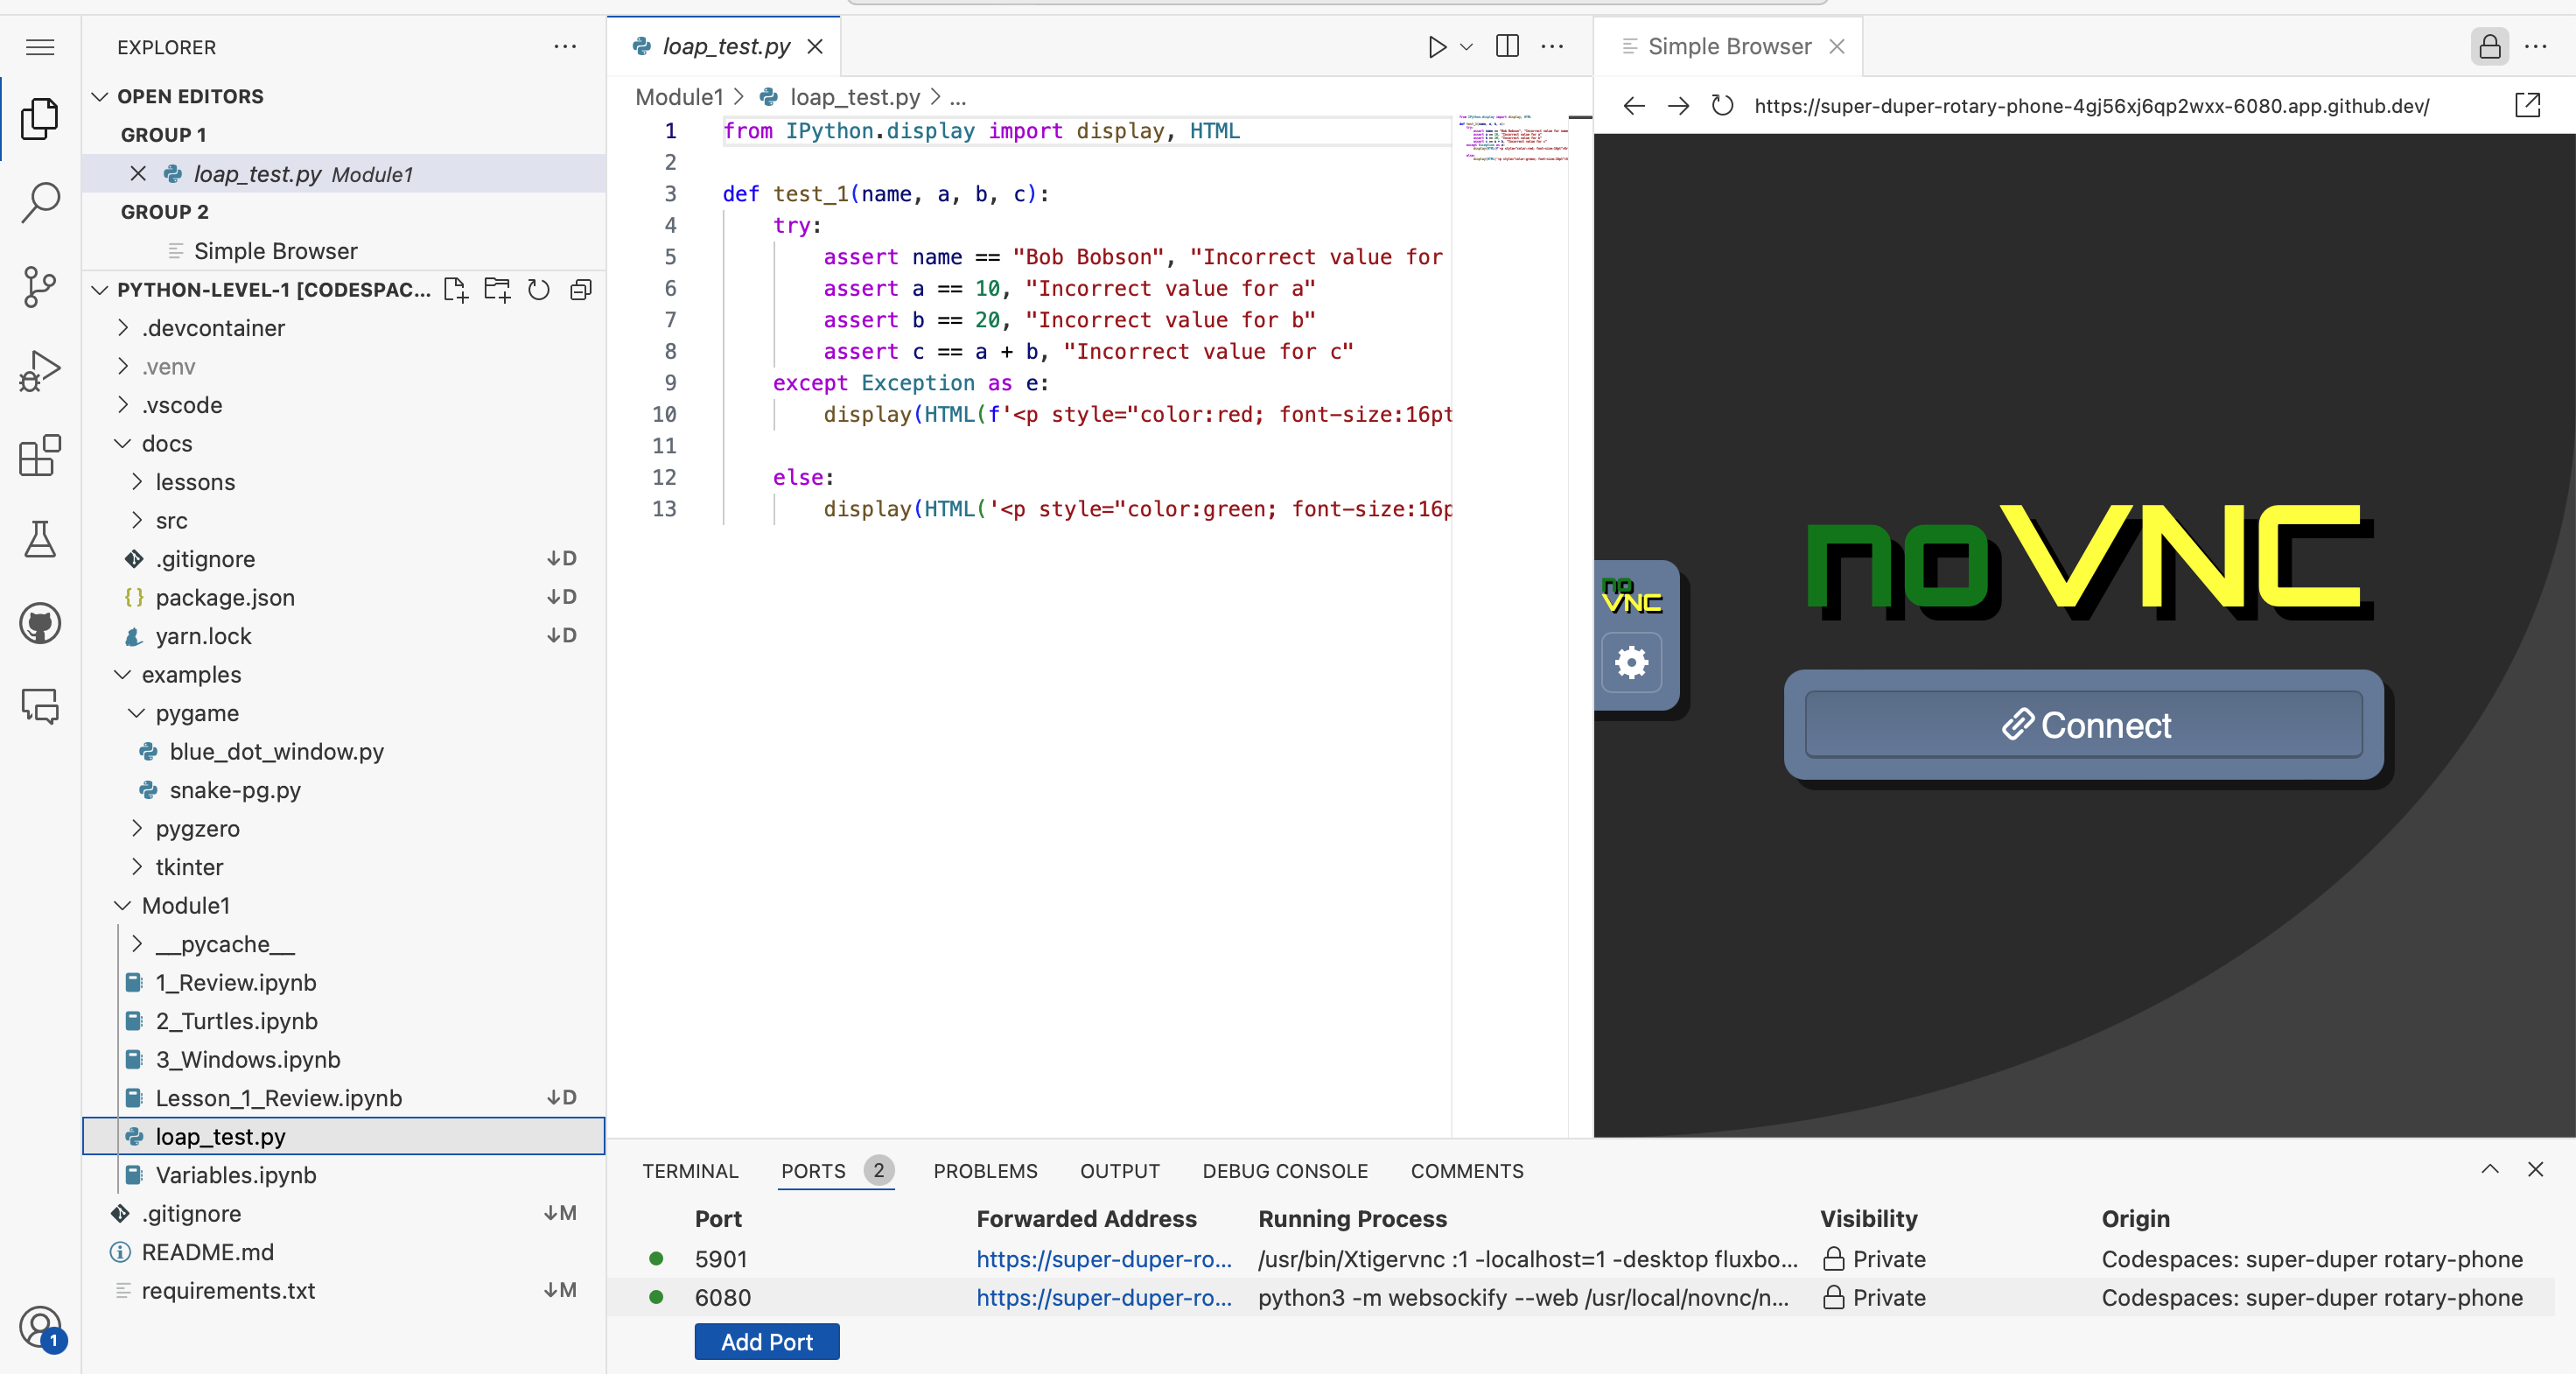Open the Source Control view

pyautogui.click(x=40, y=287)
